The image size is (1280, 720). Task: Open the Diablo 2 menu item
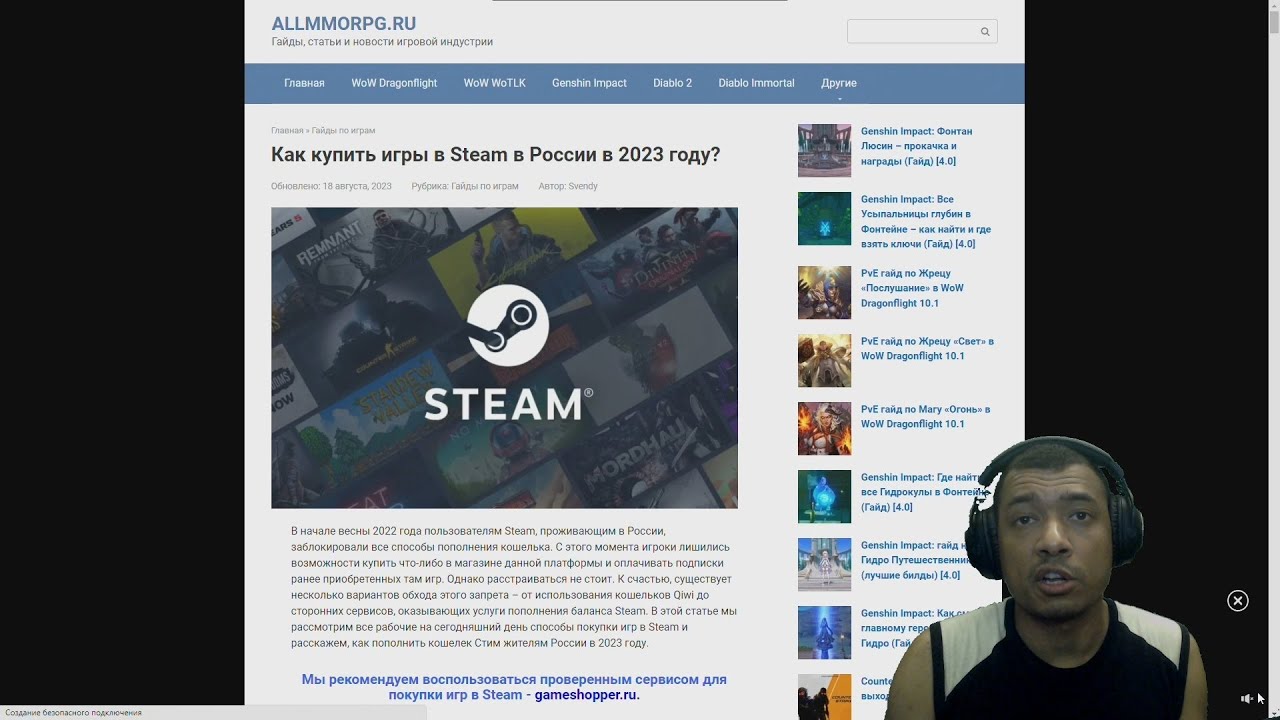click(x=672, y=83)
